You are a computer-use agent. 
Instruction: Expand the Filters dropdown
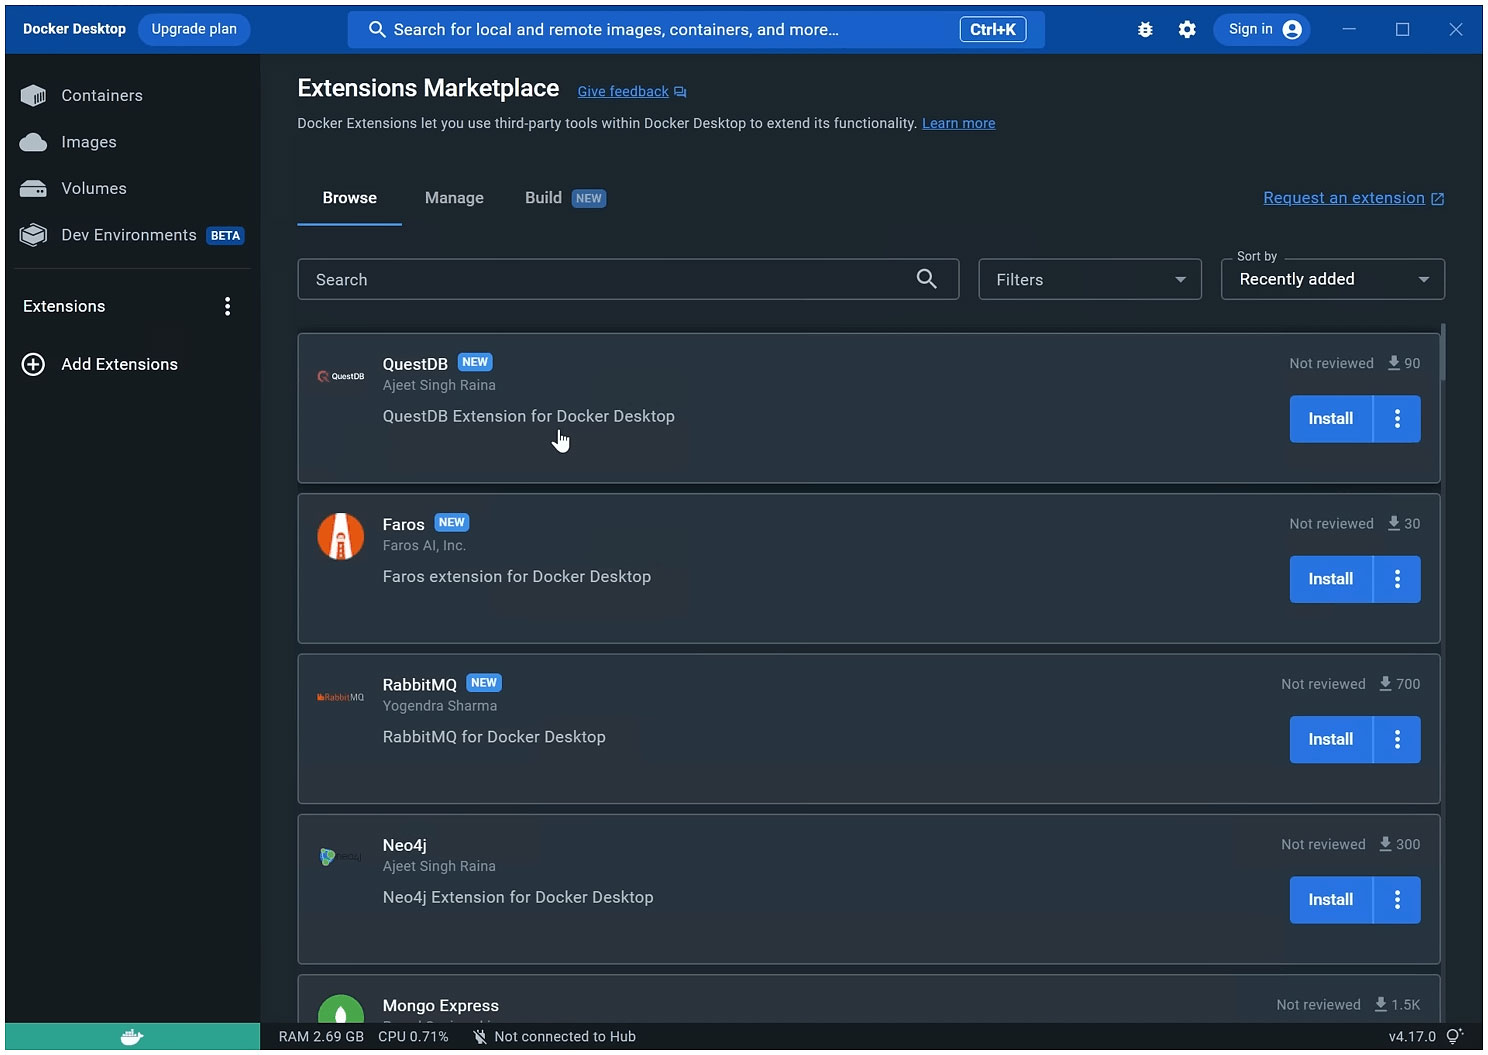click(x=1090, y=280)
